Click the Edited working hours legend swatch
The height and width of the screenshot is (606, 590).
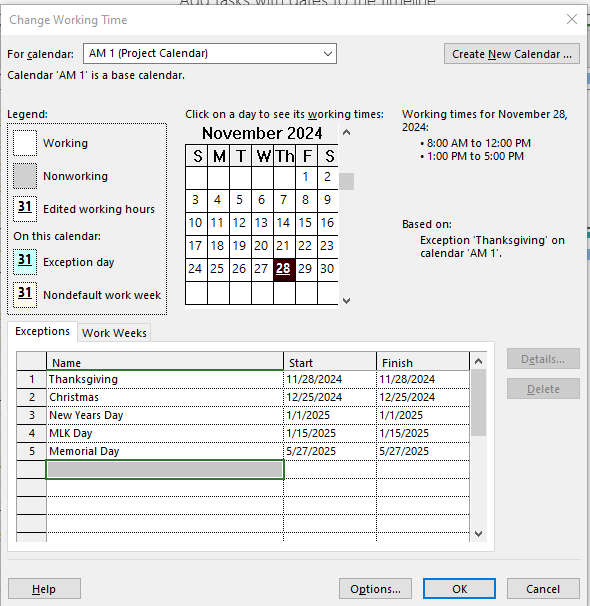tap(25, 209)
